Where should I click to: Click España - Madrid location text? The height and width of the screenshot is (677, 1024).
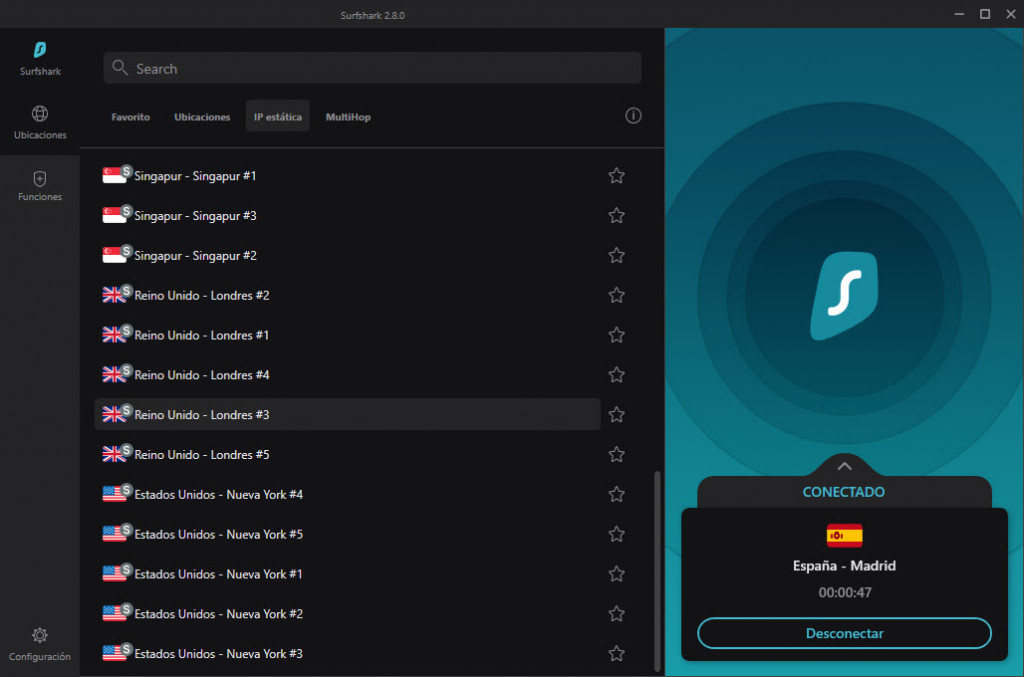[844, 566]
